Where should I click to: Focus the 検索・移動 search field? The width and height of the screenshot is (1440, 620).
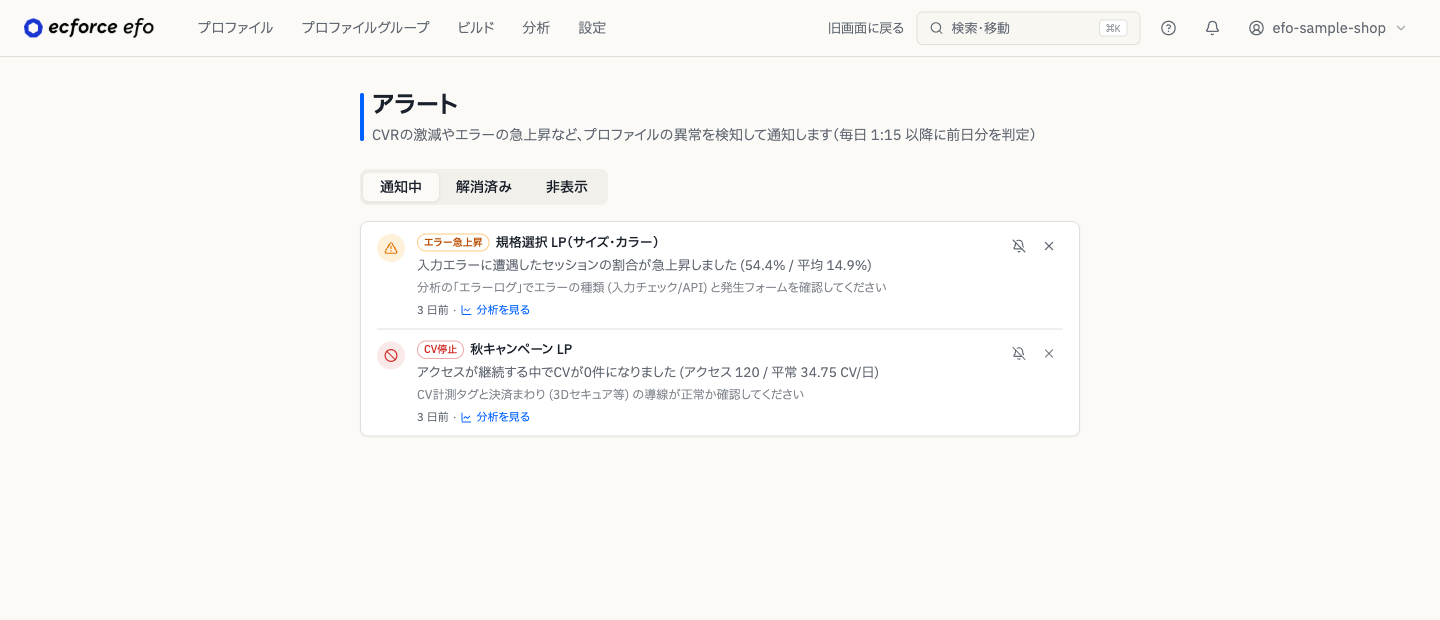click(1028, 28)
